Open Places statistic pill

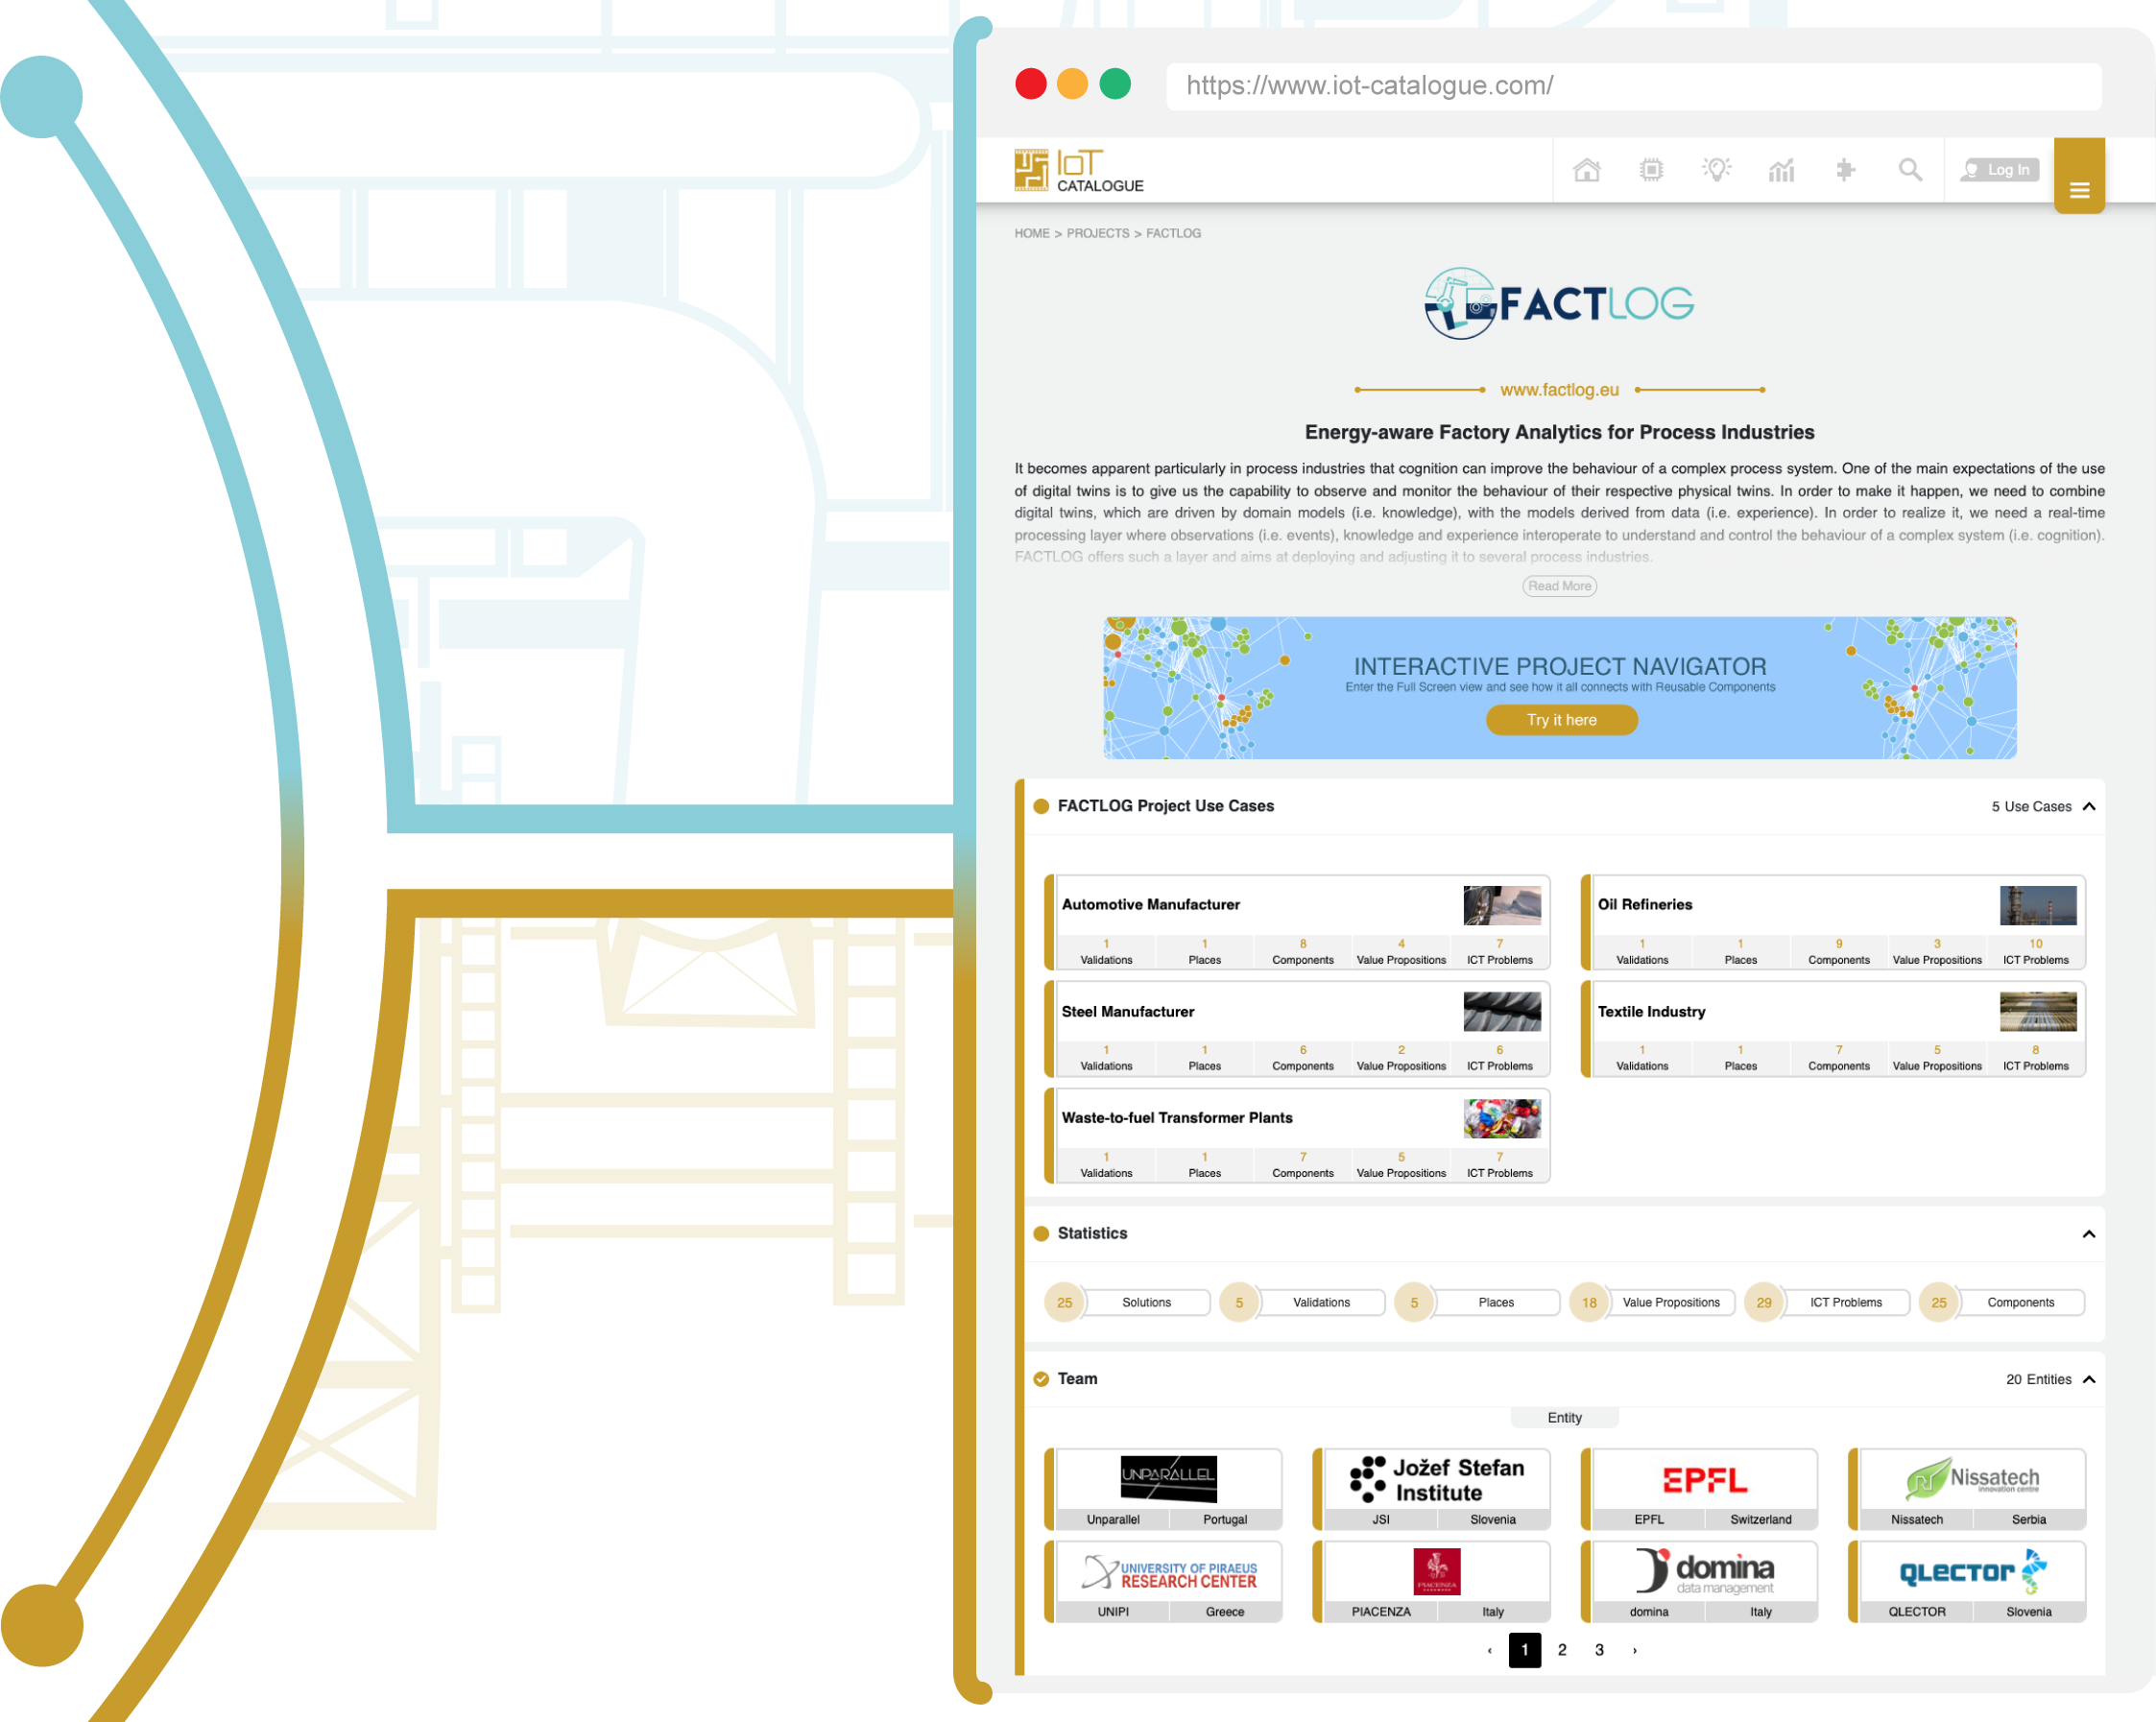1477,1302
